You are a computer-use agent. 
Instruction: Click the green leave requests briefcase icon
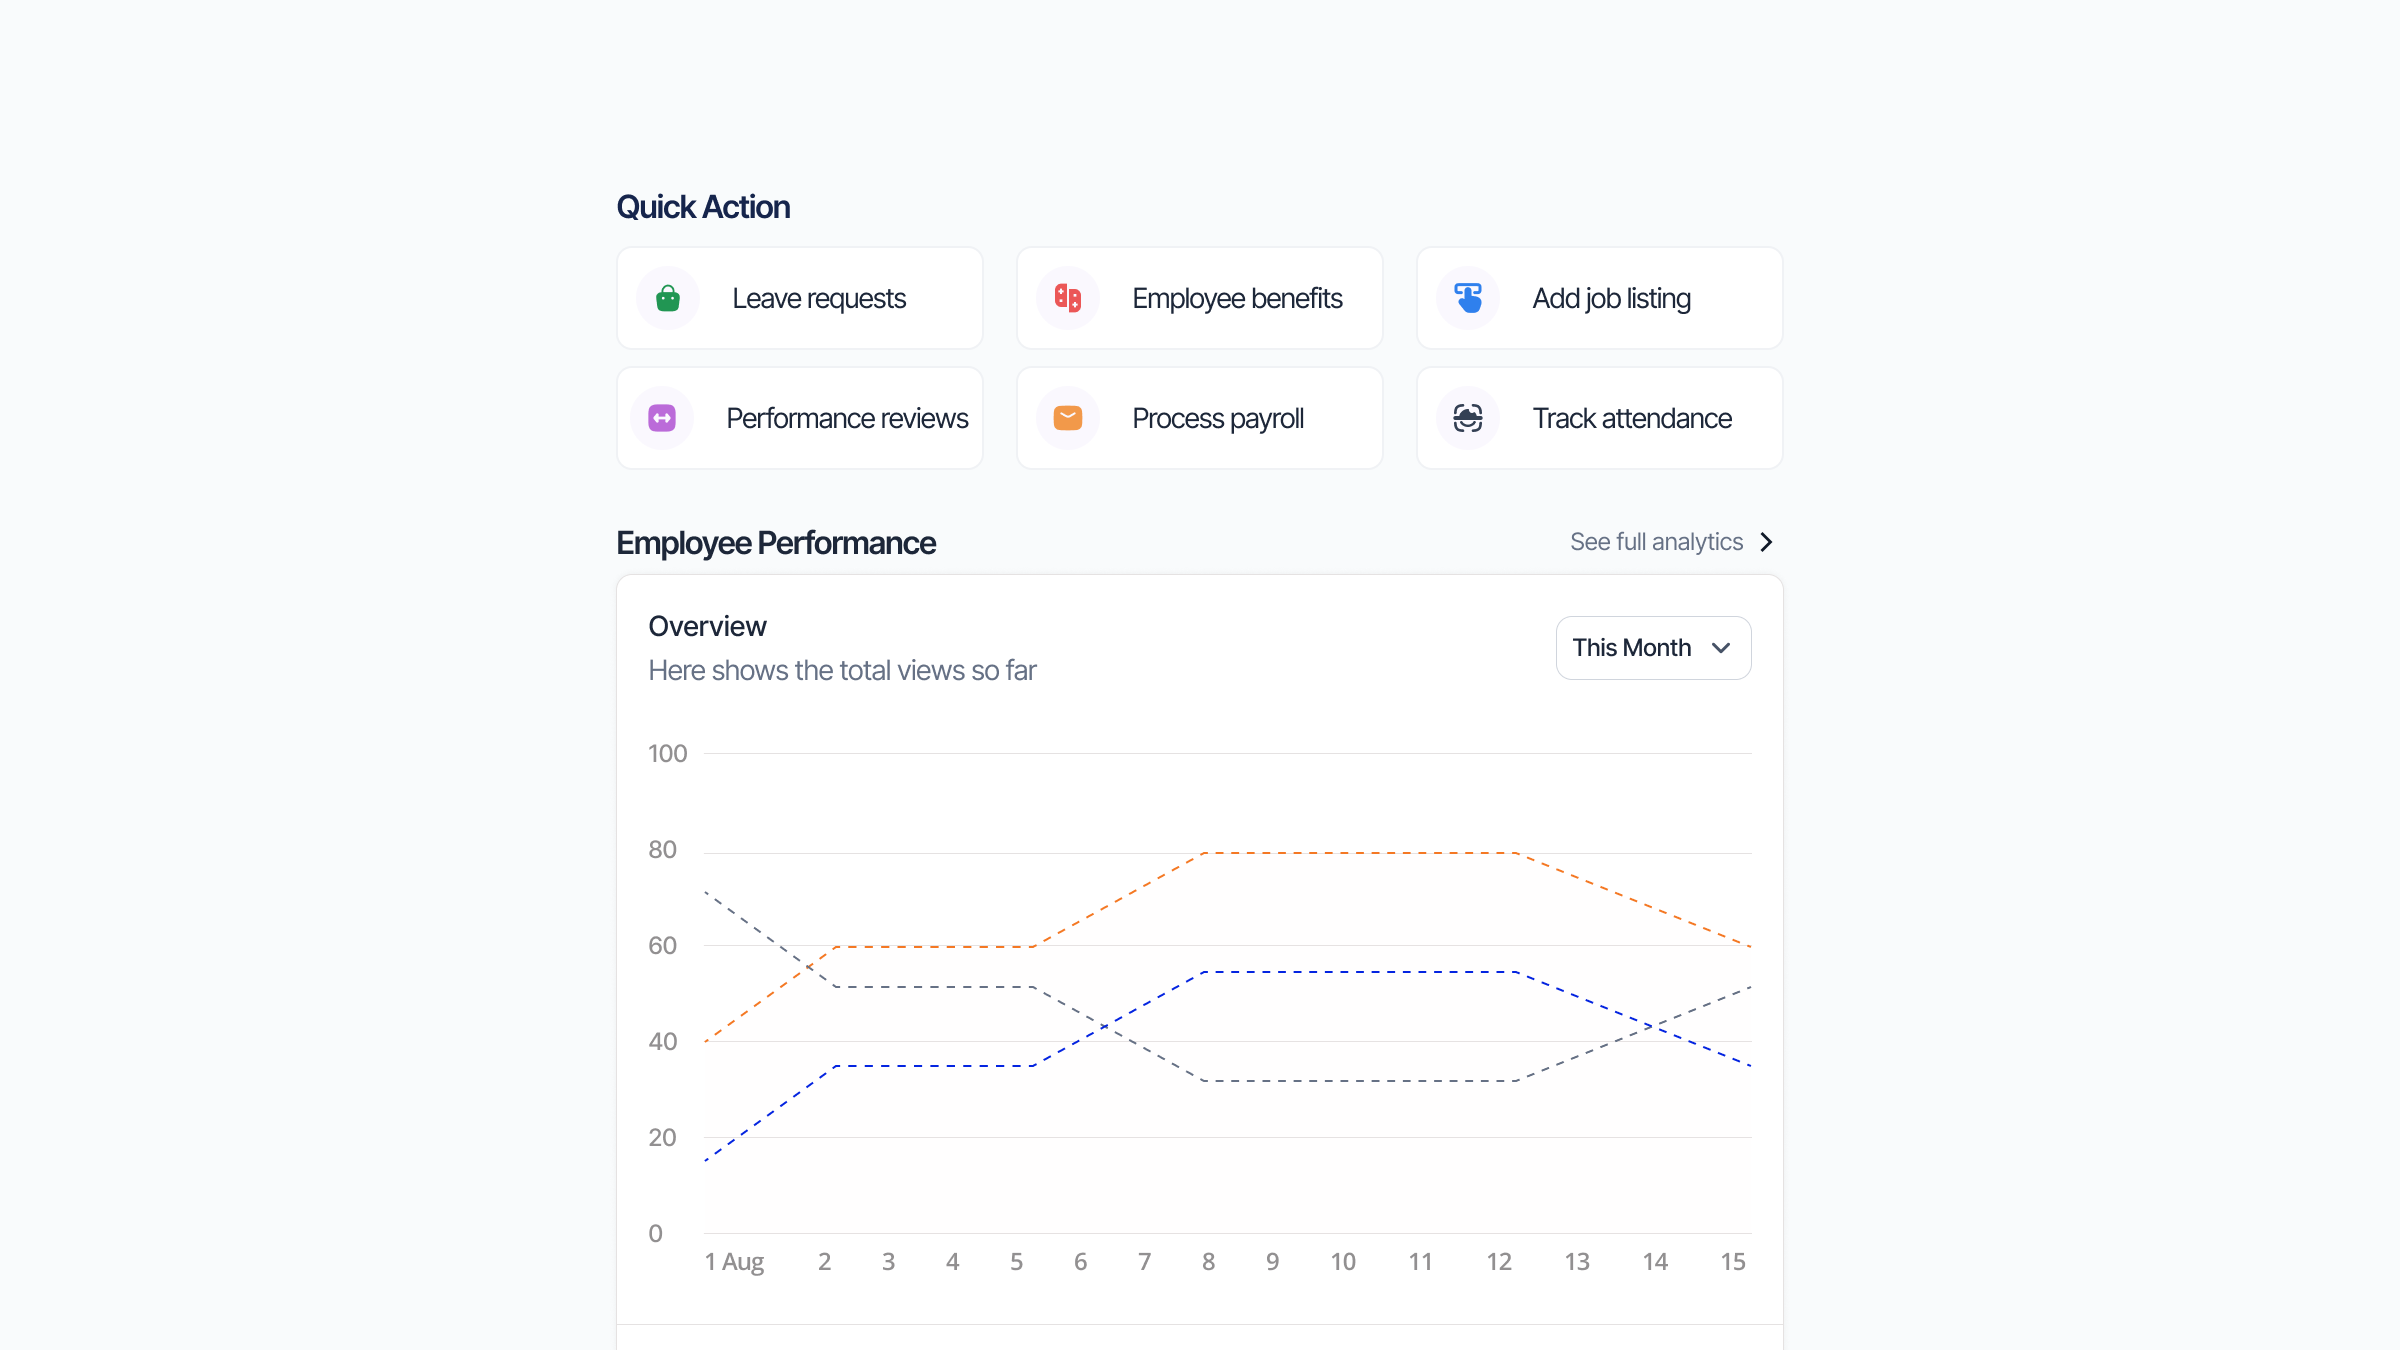(x=666, y=297)
